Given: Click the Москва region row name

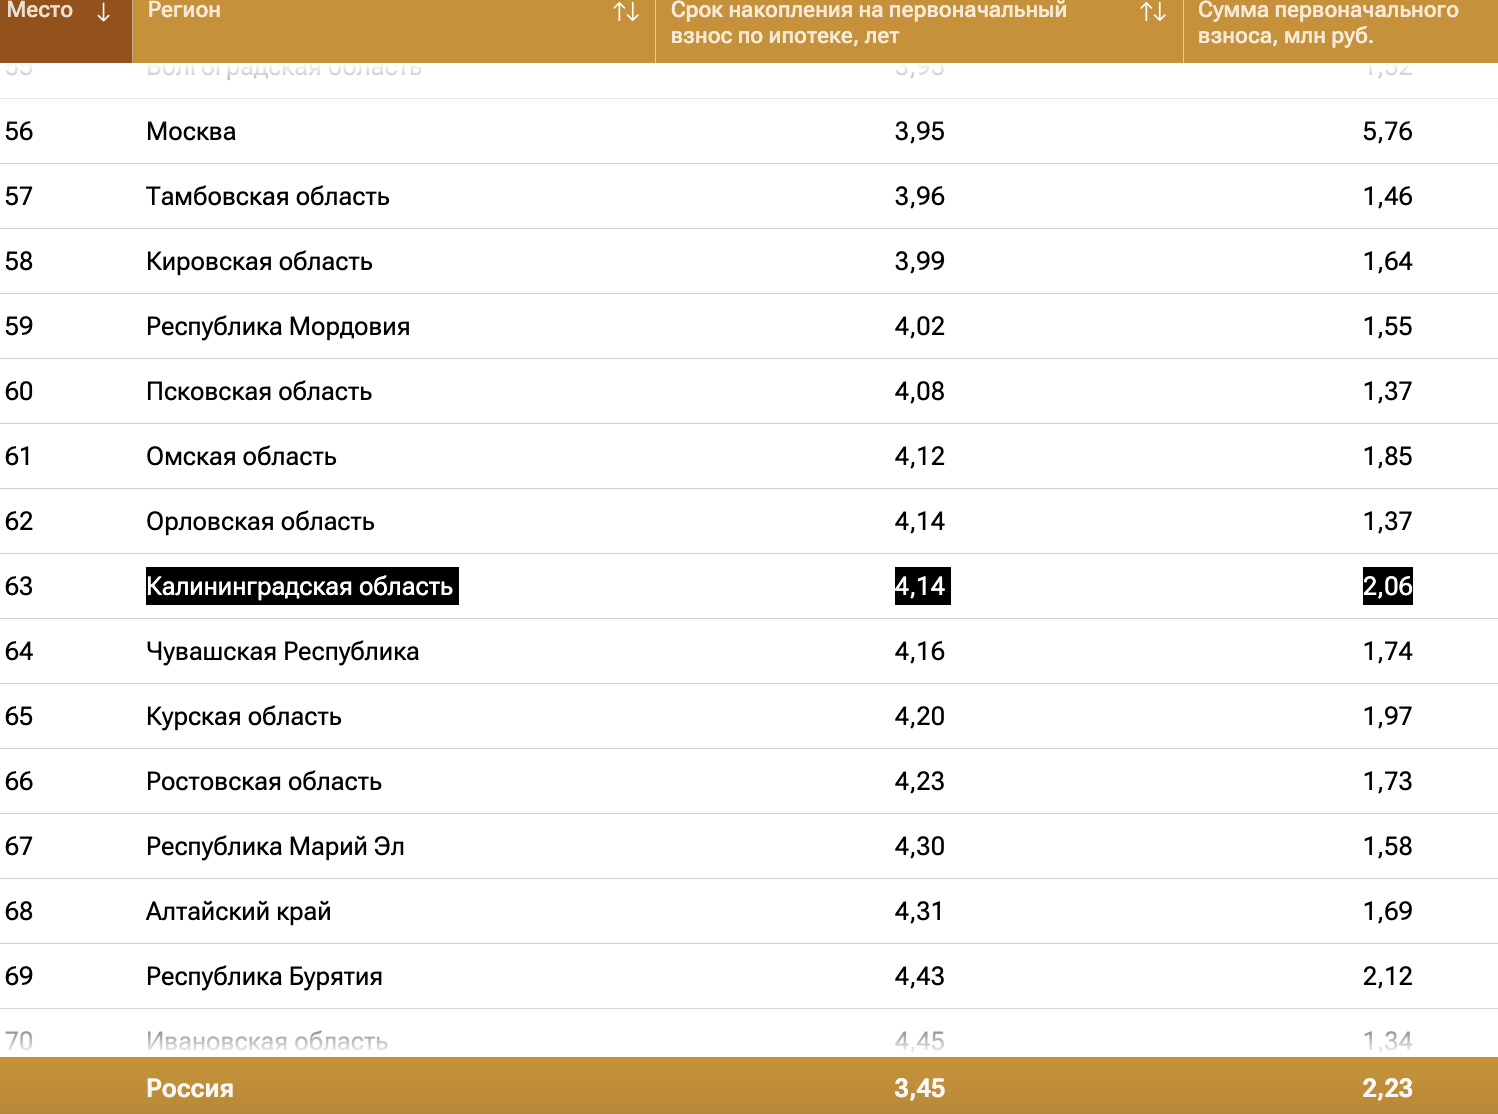Looking at the screenshot, I should pyautogui.click(x=191, y=131).
